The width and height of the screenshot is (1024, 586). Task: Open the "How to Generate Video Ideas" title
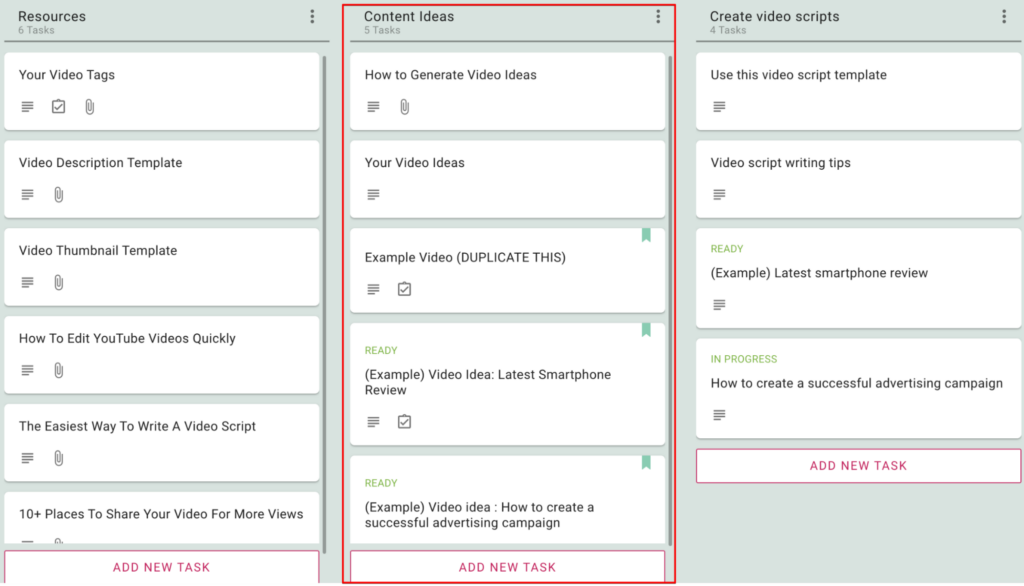451,75
